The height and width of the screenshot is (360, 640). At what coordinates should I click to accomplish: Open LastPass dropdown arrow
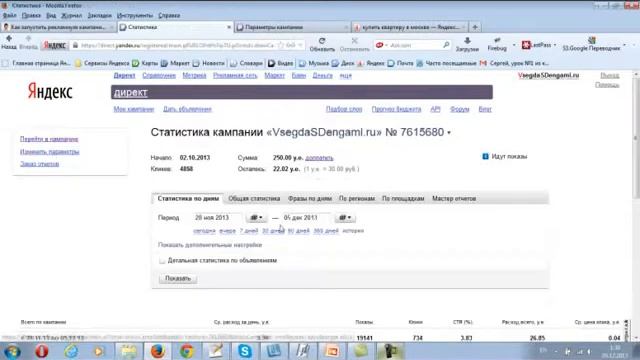click(x=555, y=45)
